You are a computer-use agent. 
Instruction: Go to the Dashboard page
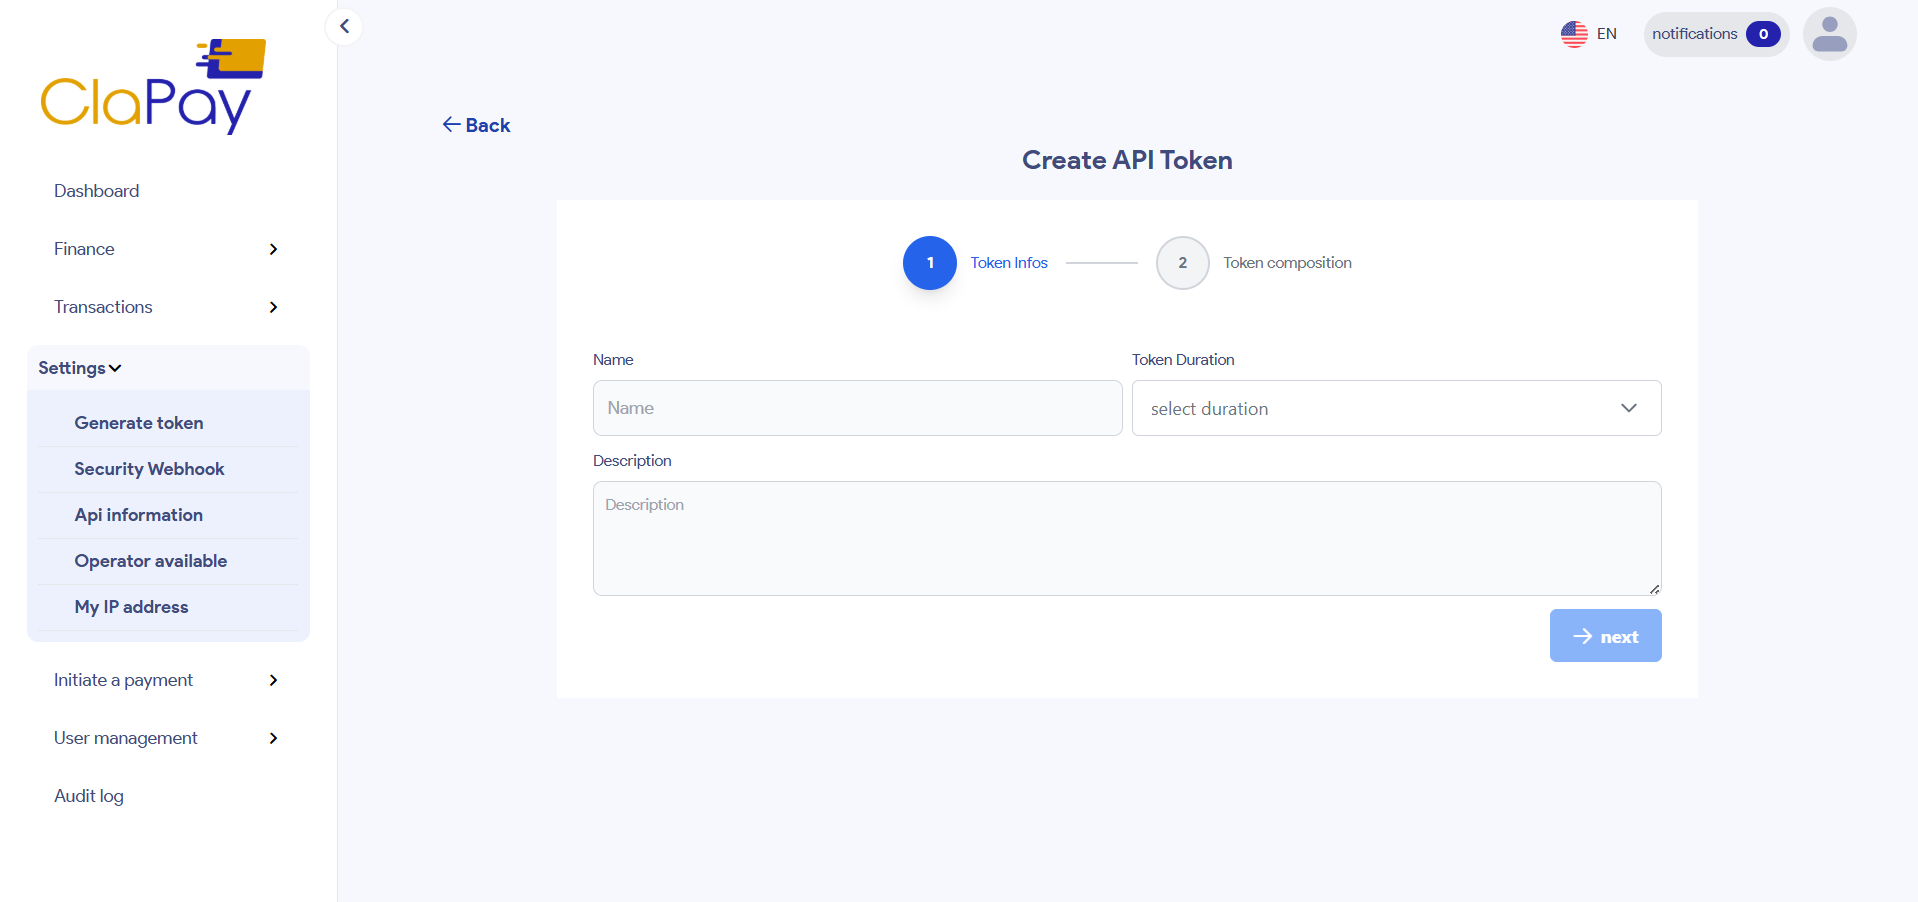click(x=96, y=190)
